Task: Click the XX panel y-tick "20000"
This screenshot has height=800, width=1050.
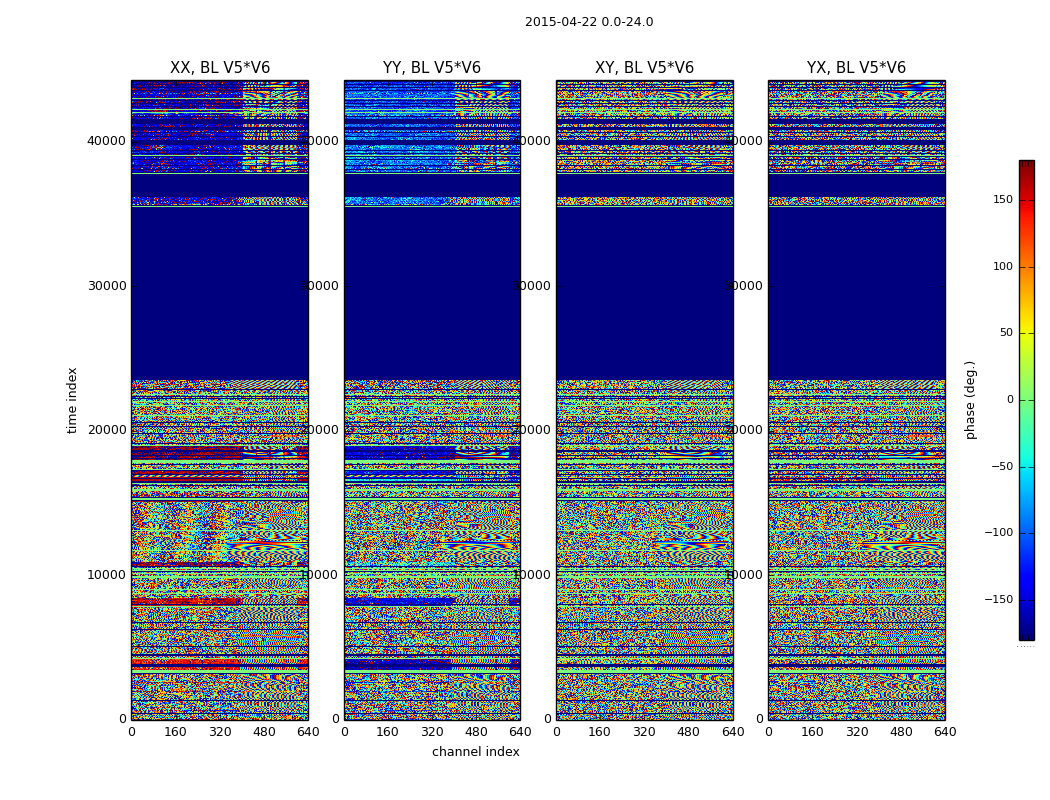Action: coord(106,430)
